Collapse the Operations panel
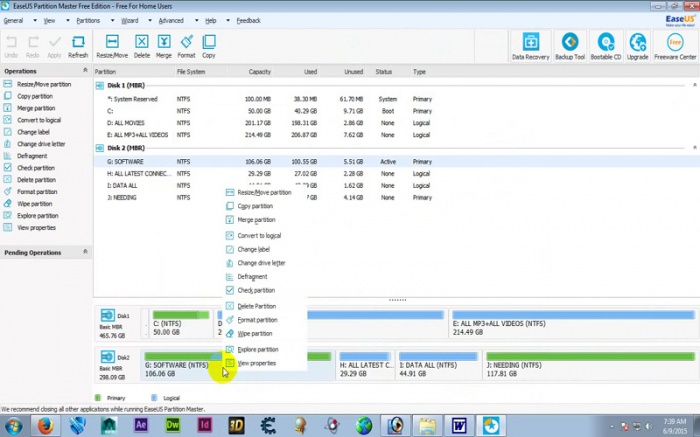Screen dimensions: 700x437 click(85, 71)
